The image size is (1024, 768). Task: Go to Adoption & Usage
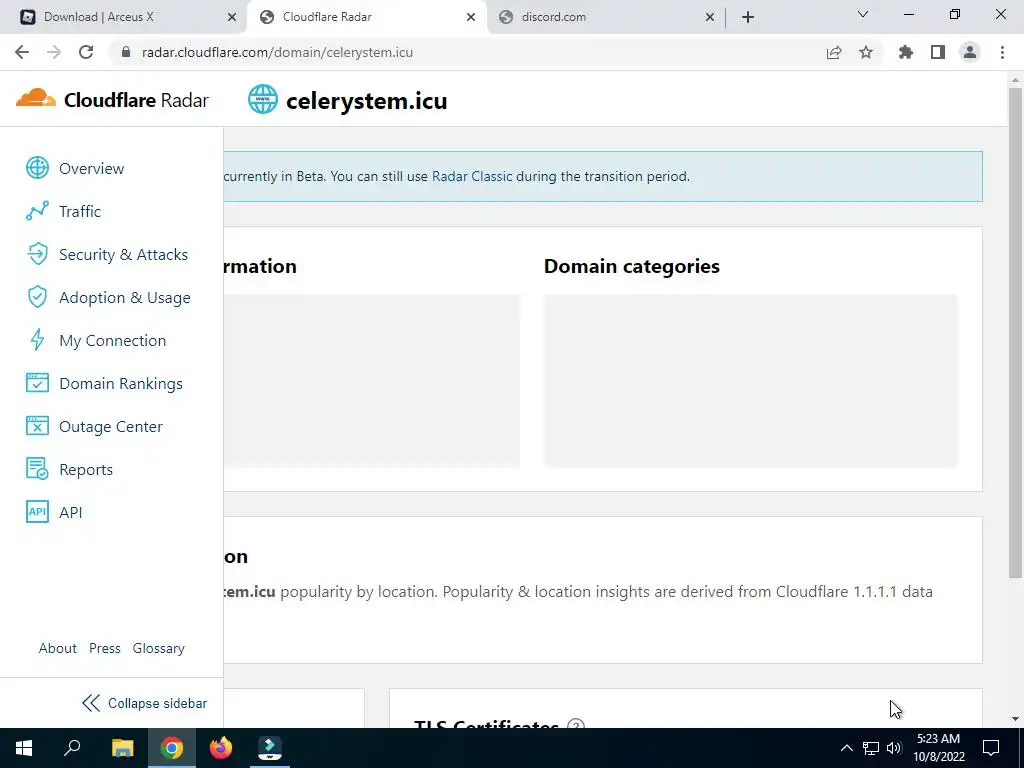[x=125, y=298]
